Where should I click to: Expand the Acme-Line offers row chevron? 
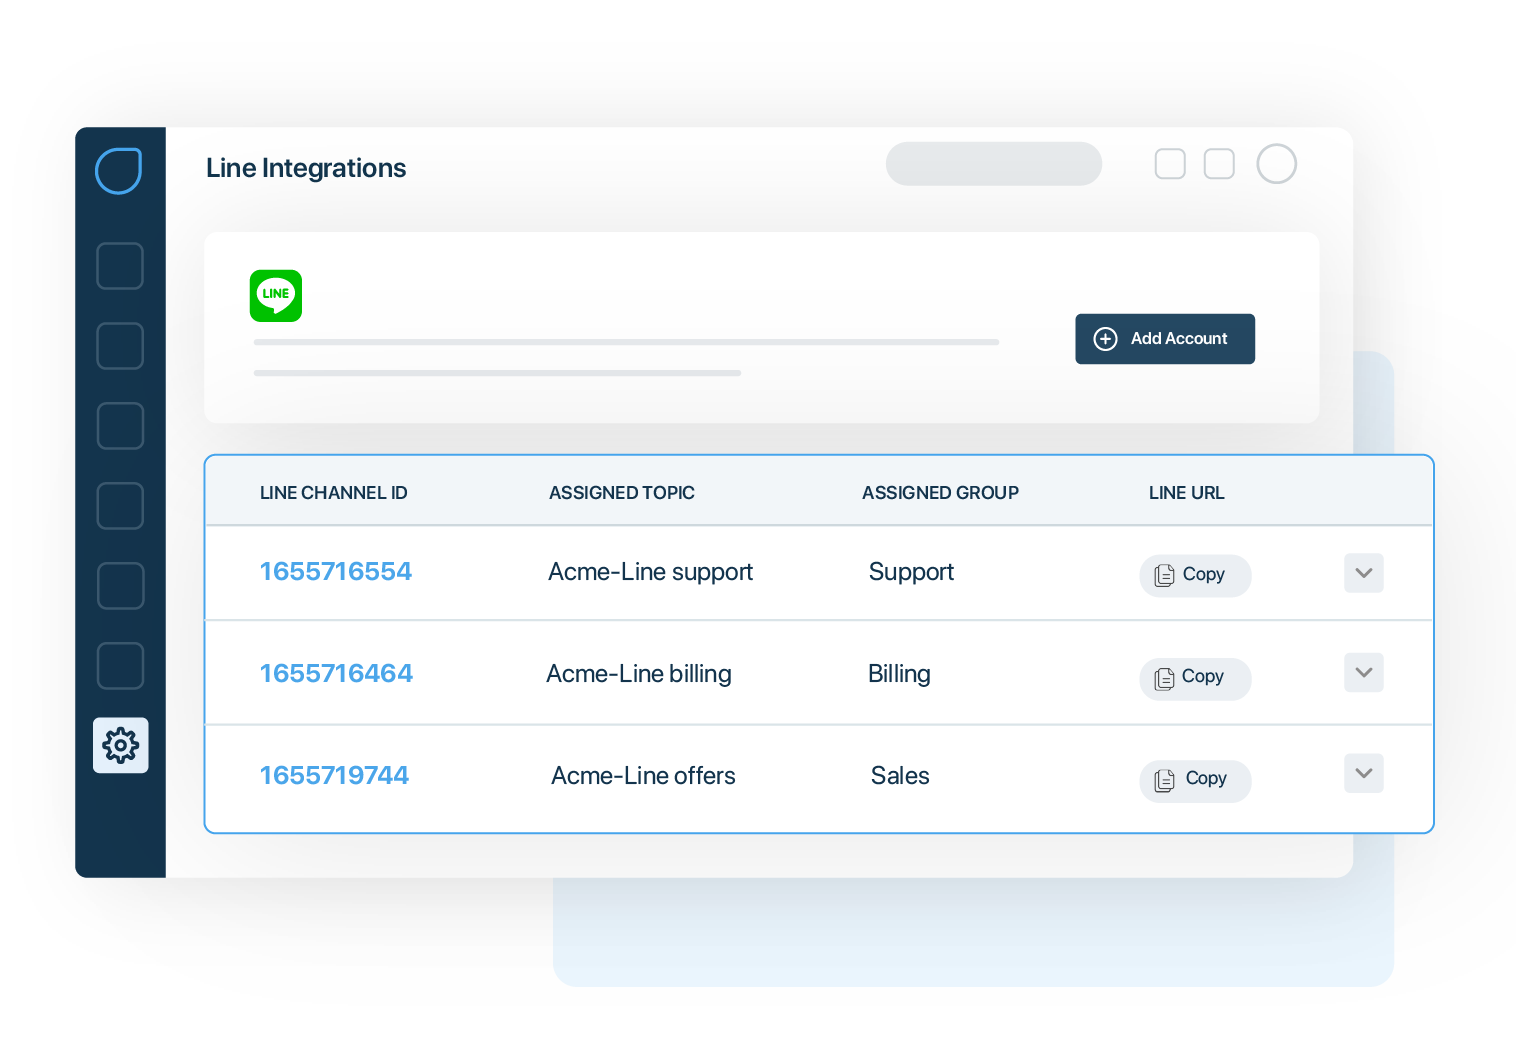(x=1363, y=773)
